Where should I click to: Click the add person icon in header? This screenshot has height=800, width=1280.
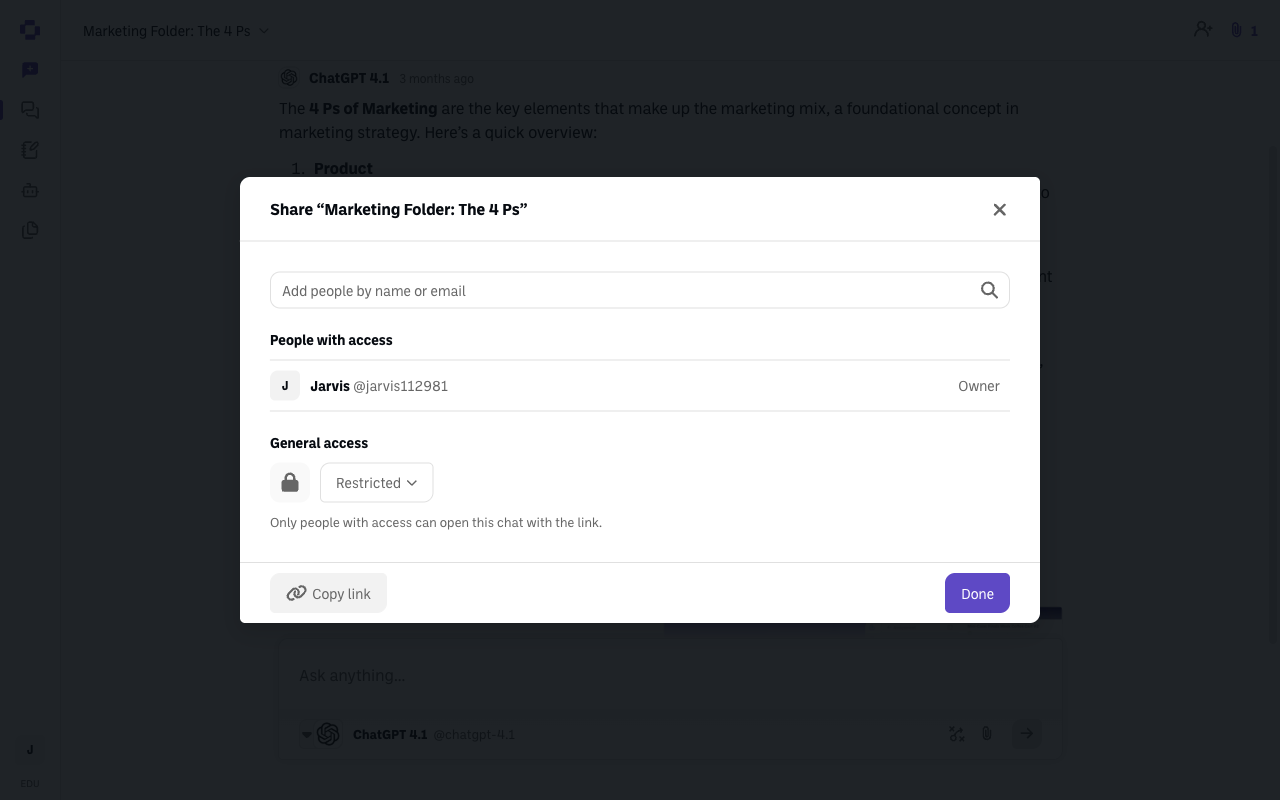1203,30
